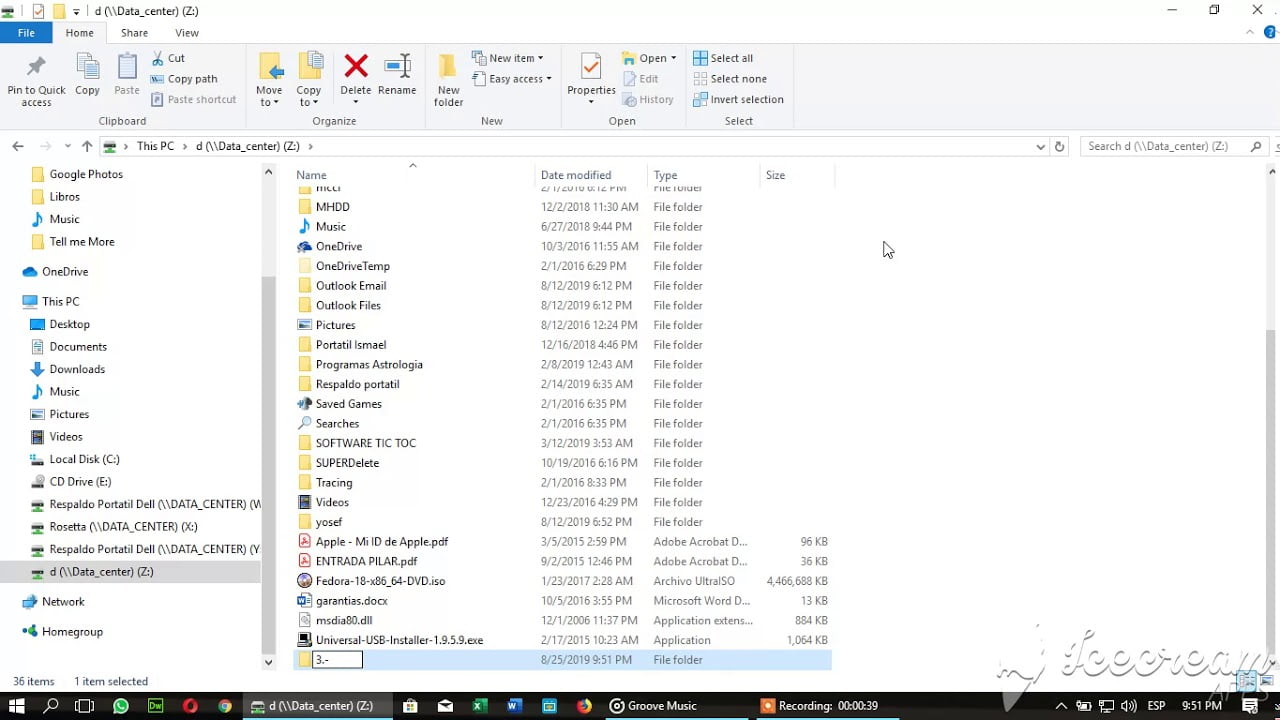Select Homegroup in the navigation pane

click(72, 632)
